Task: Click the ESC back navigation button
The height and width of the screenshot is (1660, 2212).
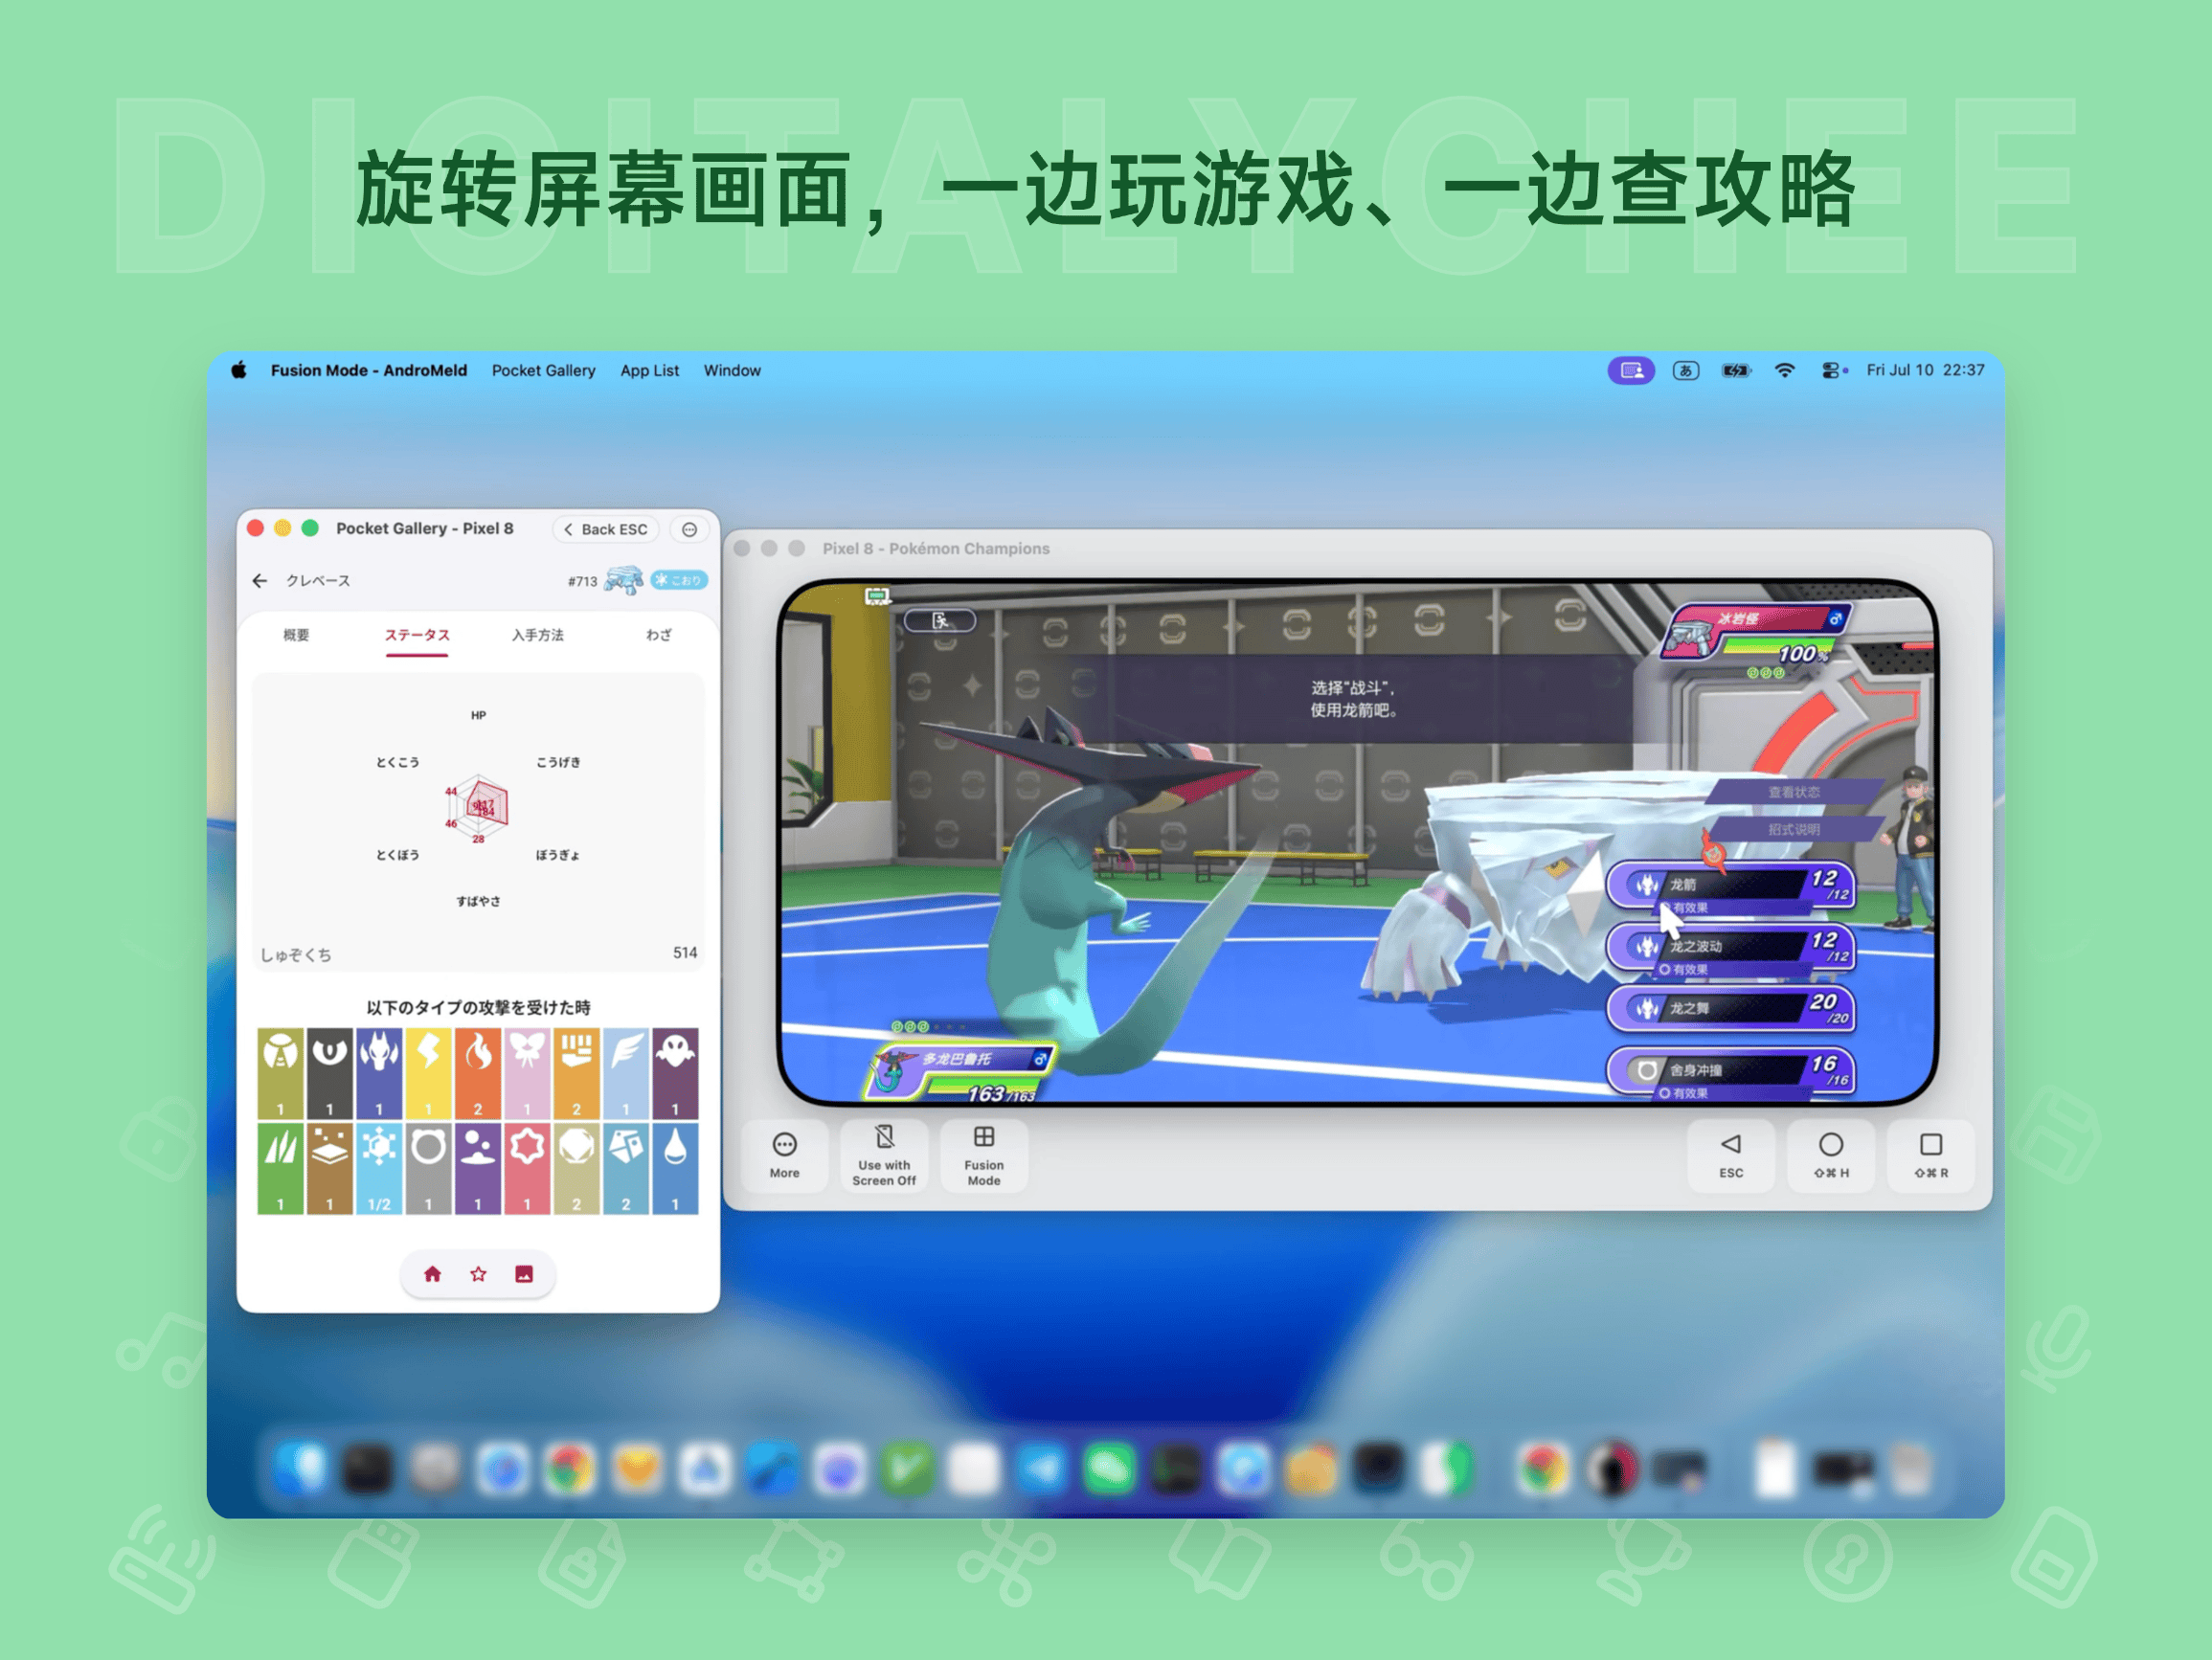Action: click(x=1731, y=1156)
